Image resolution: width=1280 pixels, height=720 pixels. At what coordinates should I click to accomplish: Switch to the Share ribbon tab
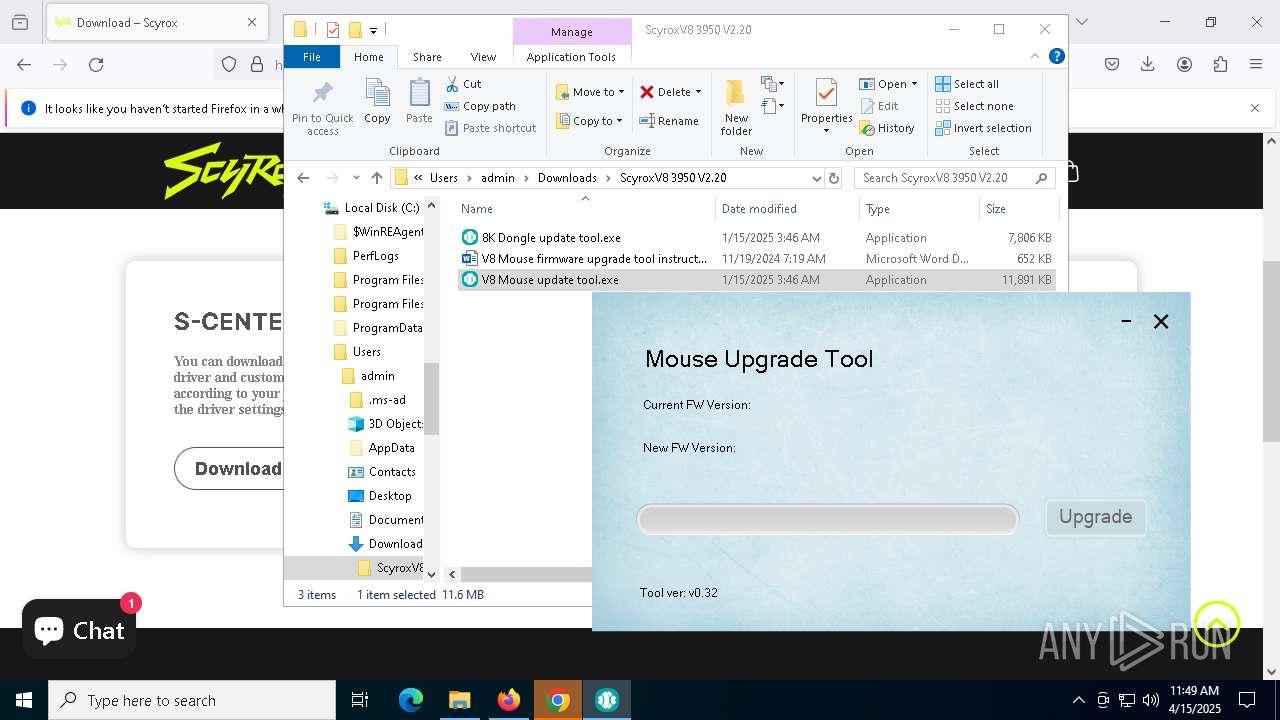427,57
